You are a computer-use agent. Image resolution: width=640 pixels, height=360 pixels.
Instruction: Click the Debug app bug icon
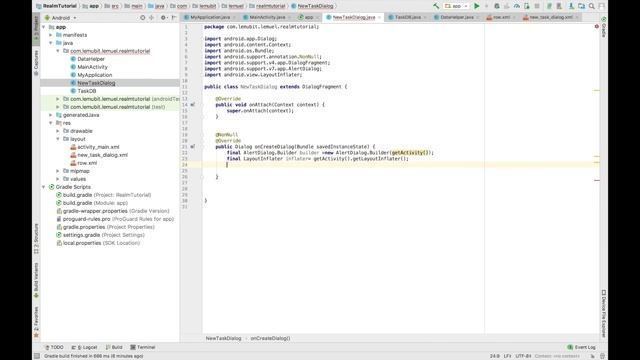click(x=497, y=6)
